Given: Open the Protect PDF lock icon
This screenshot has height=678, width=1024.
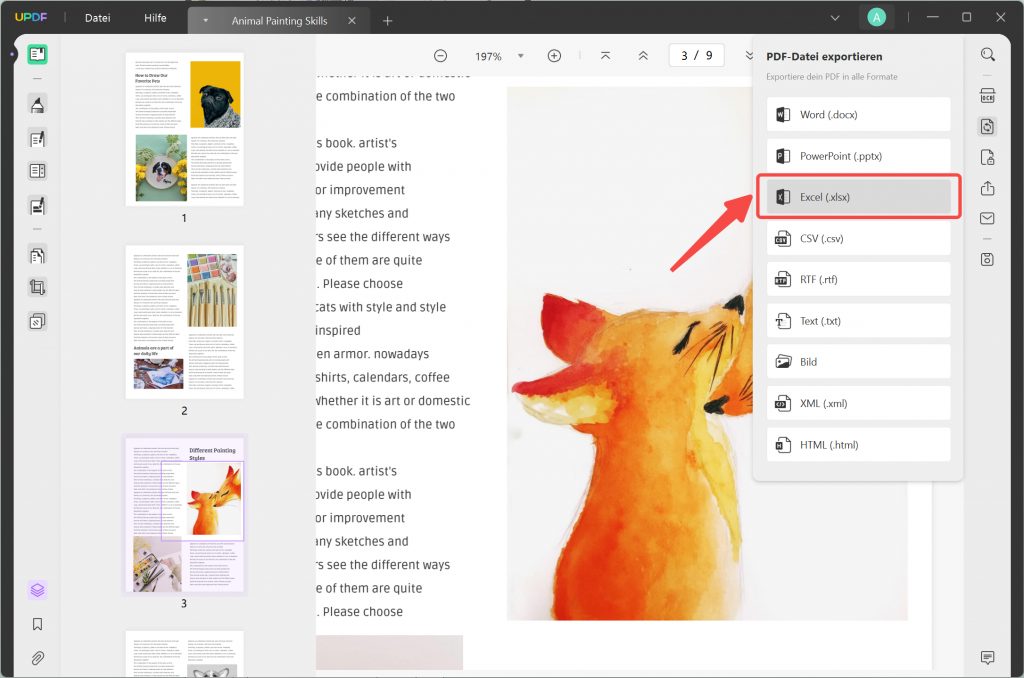Looking at the screenshot, I should click(x=987, y=157).
